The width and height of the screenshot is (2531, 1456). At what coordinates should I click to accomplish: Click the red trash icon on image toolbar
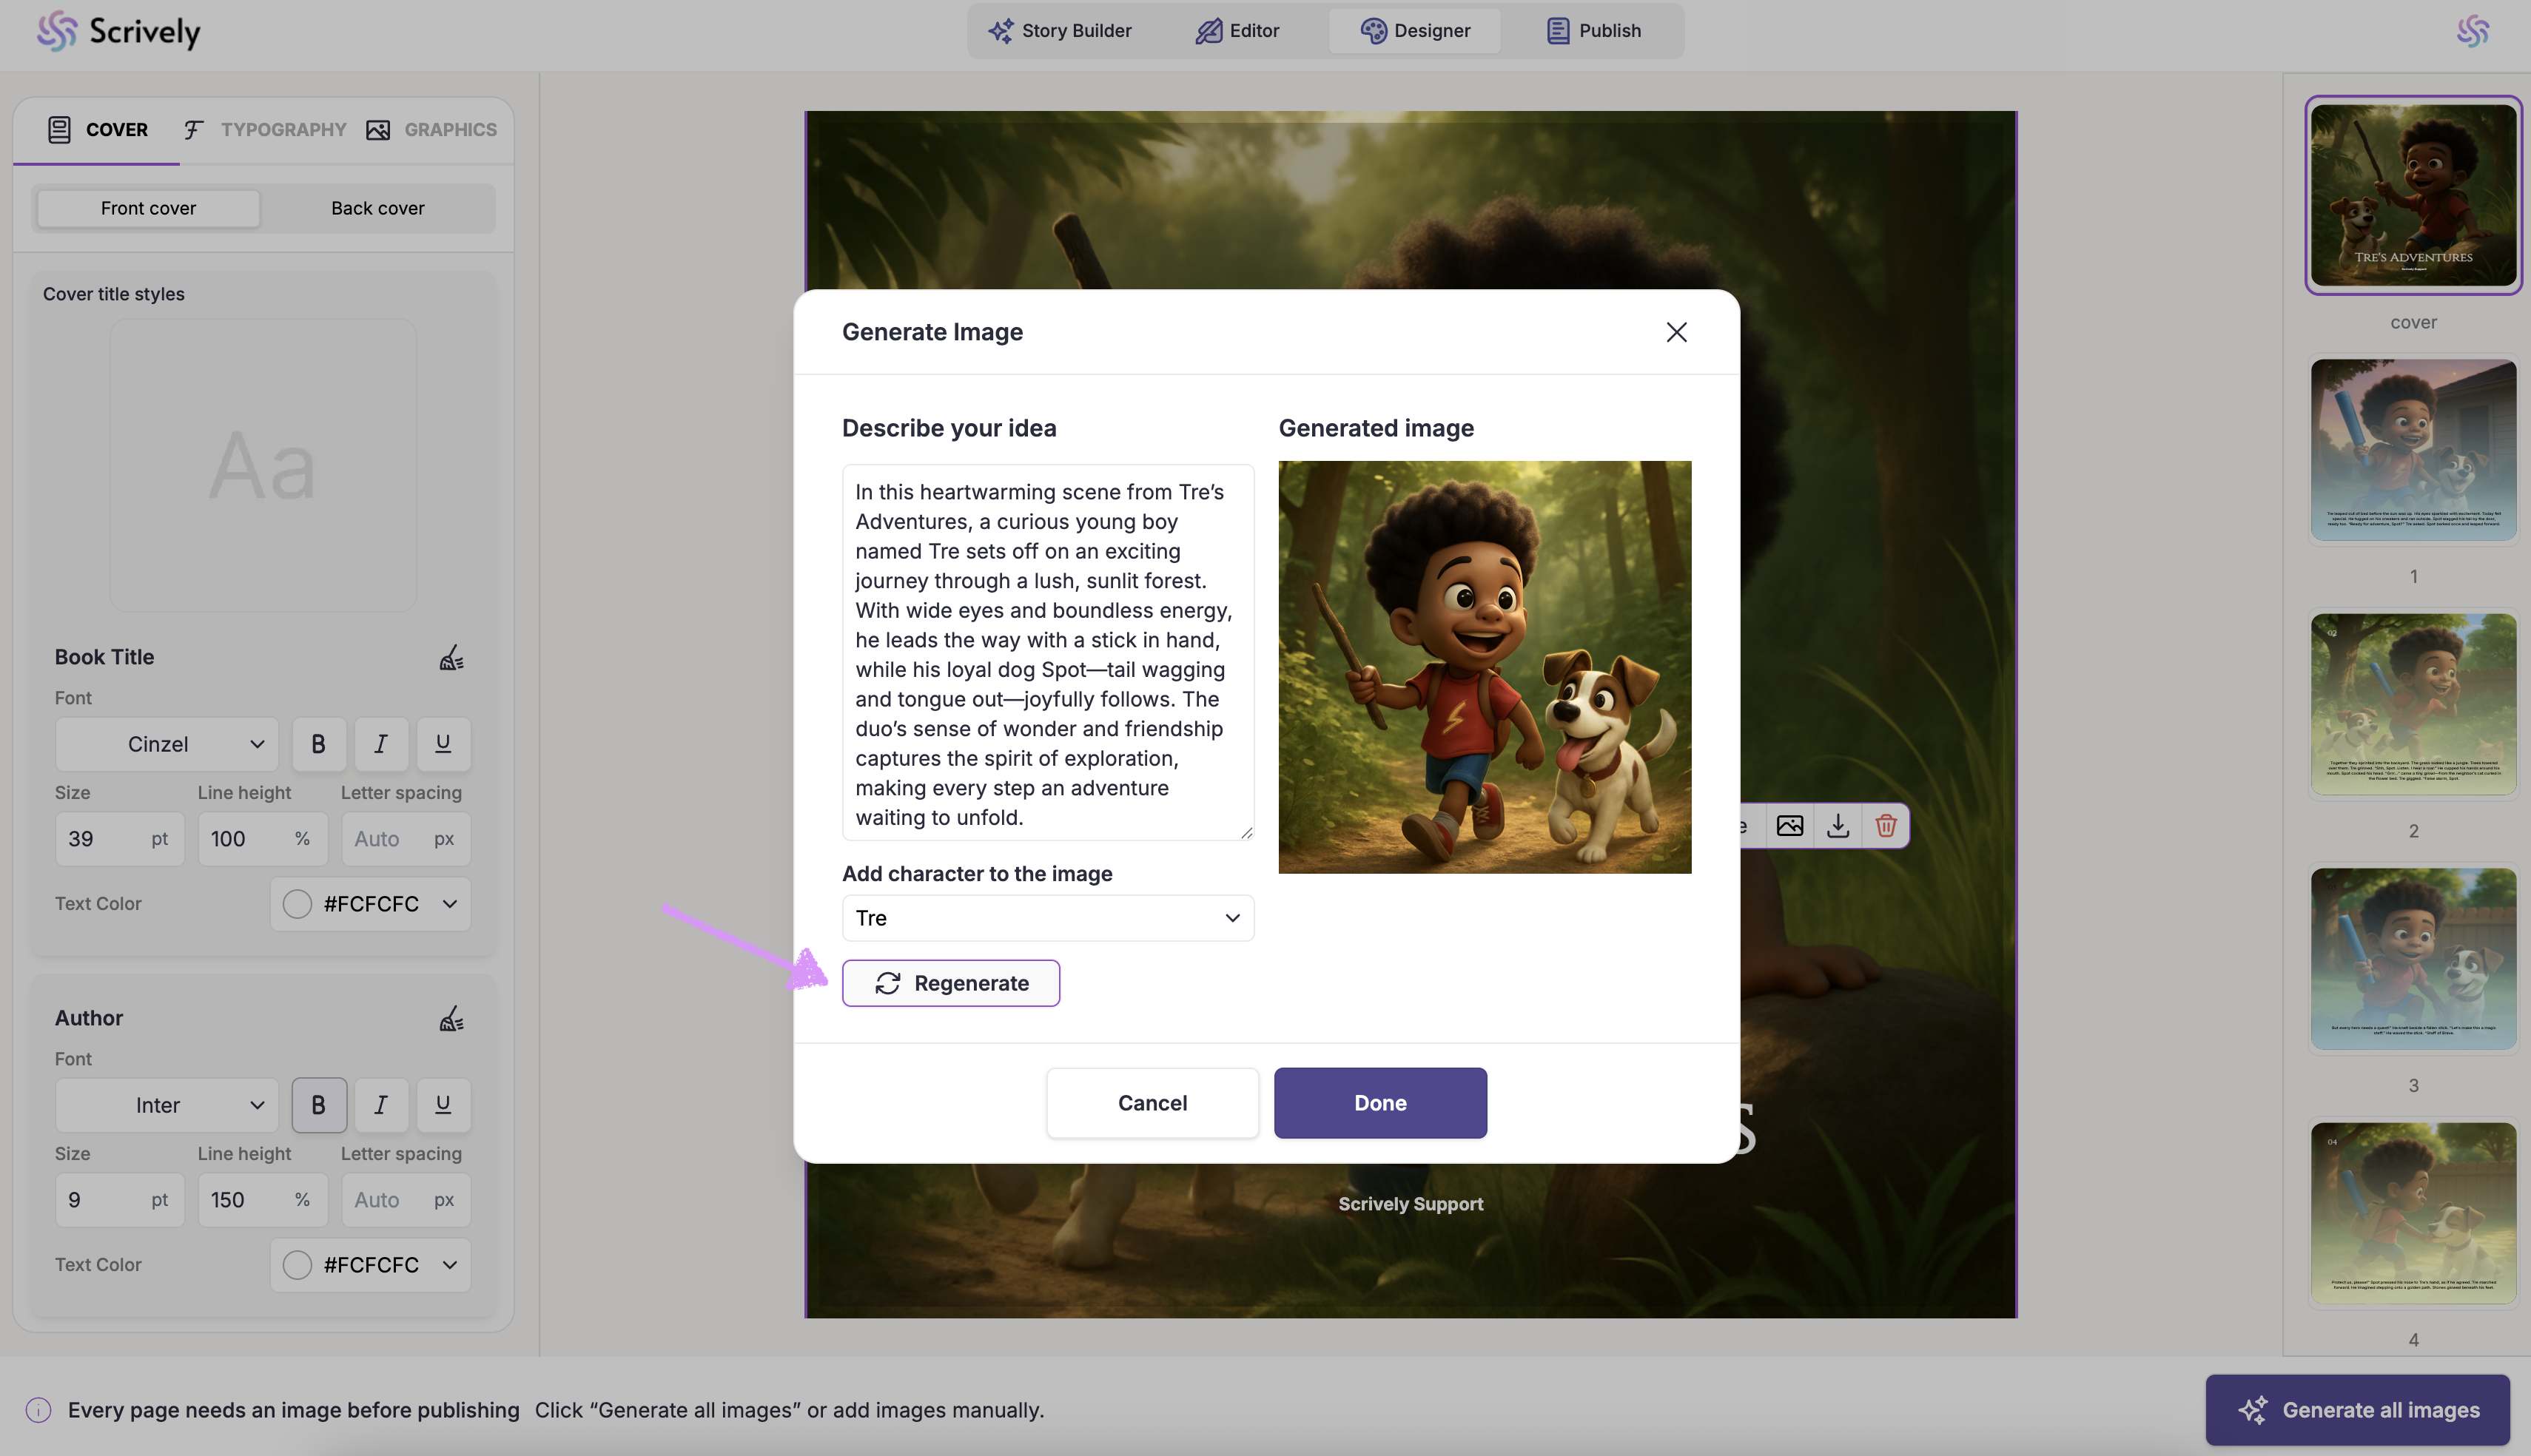point(1886,826)
